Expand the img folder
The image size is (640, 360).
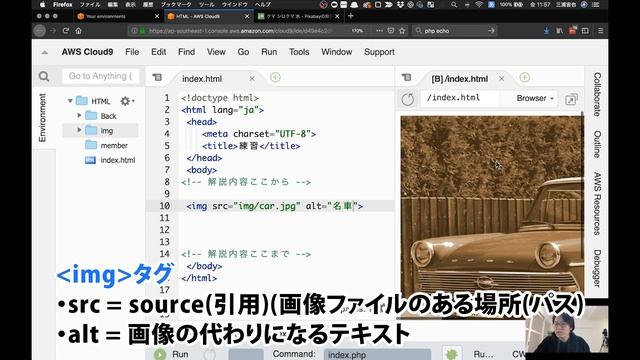pyautogui.click(x=79, y=130)
